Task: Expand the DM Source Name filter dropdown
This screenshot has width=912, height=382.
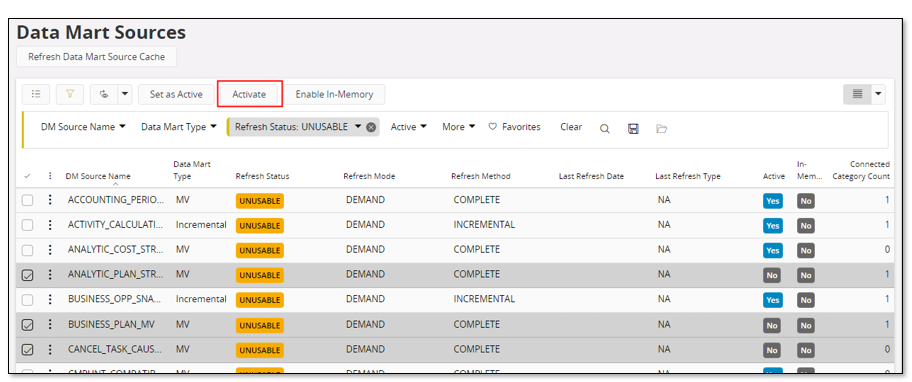Action: pyautogui.click(x=83, y=127)
